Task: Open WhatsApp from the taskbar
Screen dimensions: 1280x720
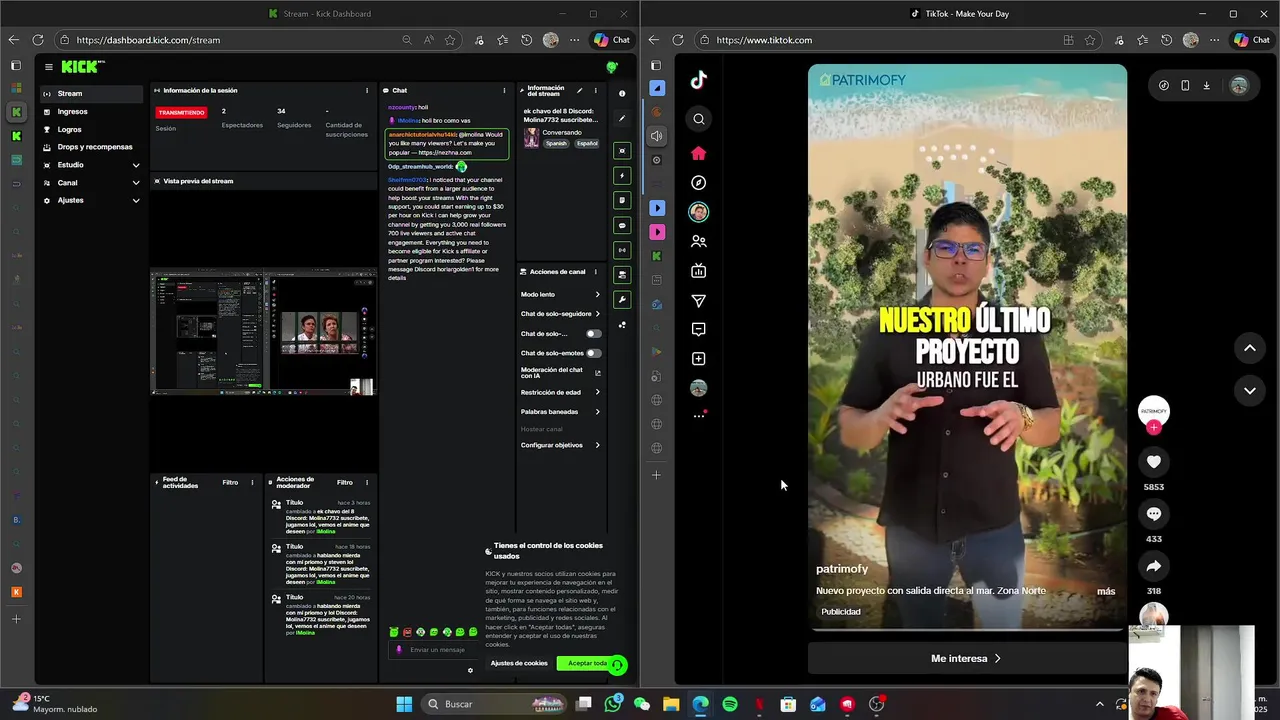Action: 613,704
